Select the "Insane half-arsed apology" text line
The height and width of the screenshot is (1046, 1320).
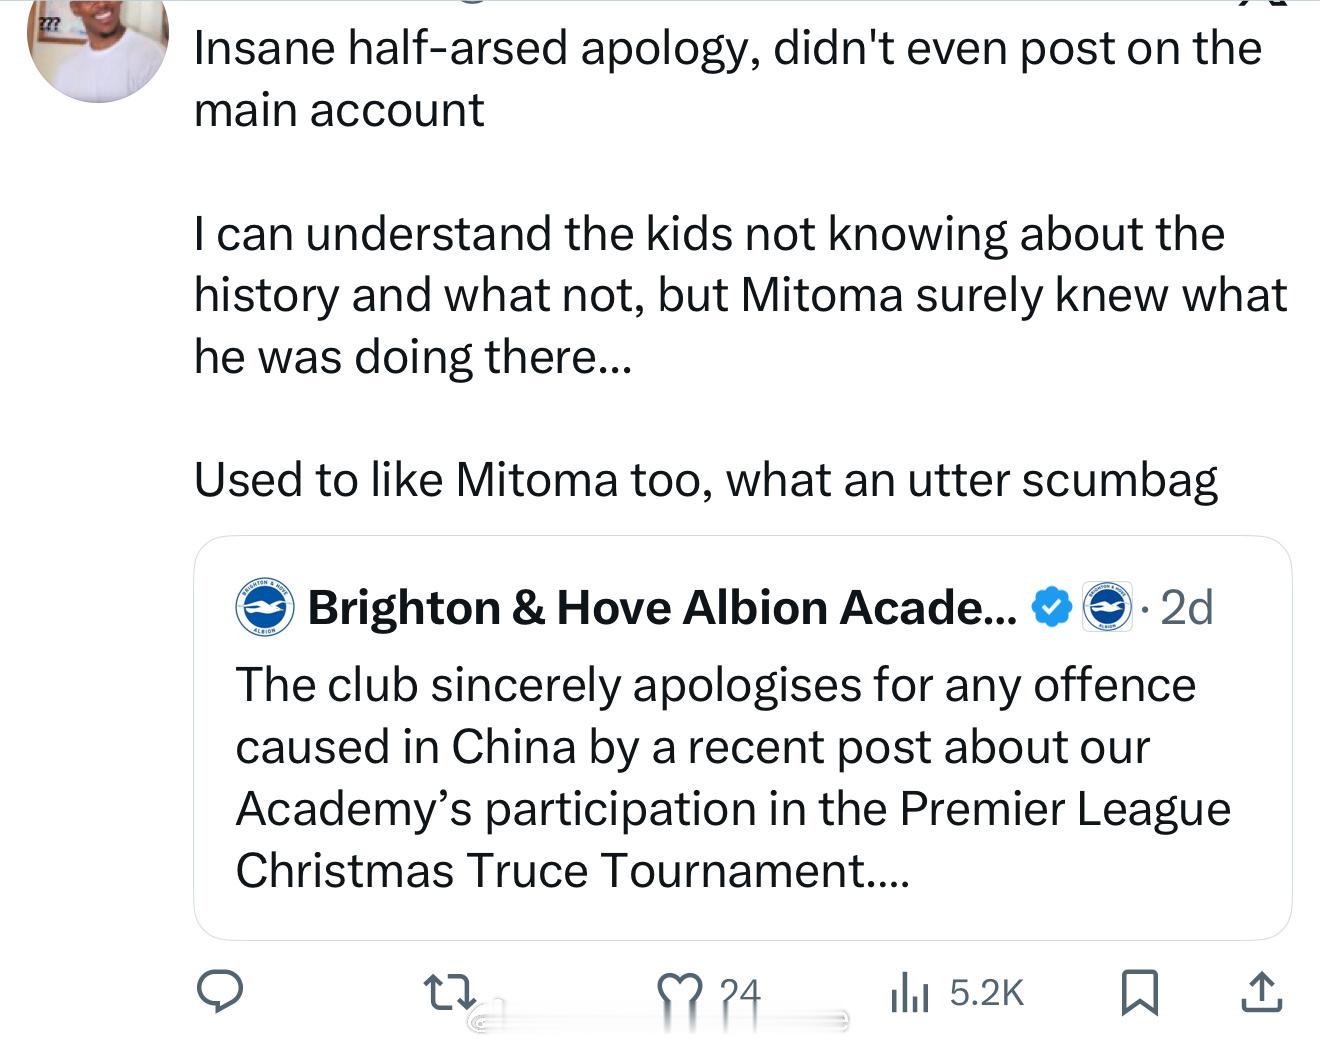[726, 48]
